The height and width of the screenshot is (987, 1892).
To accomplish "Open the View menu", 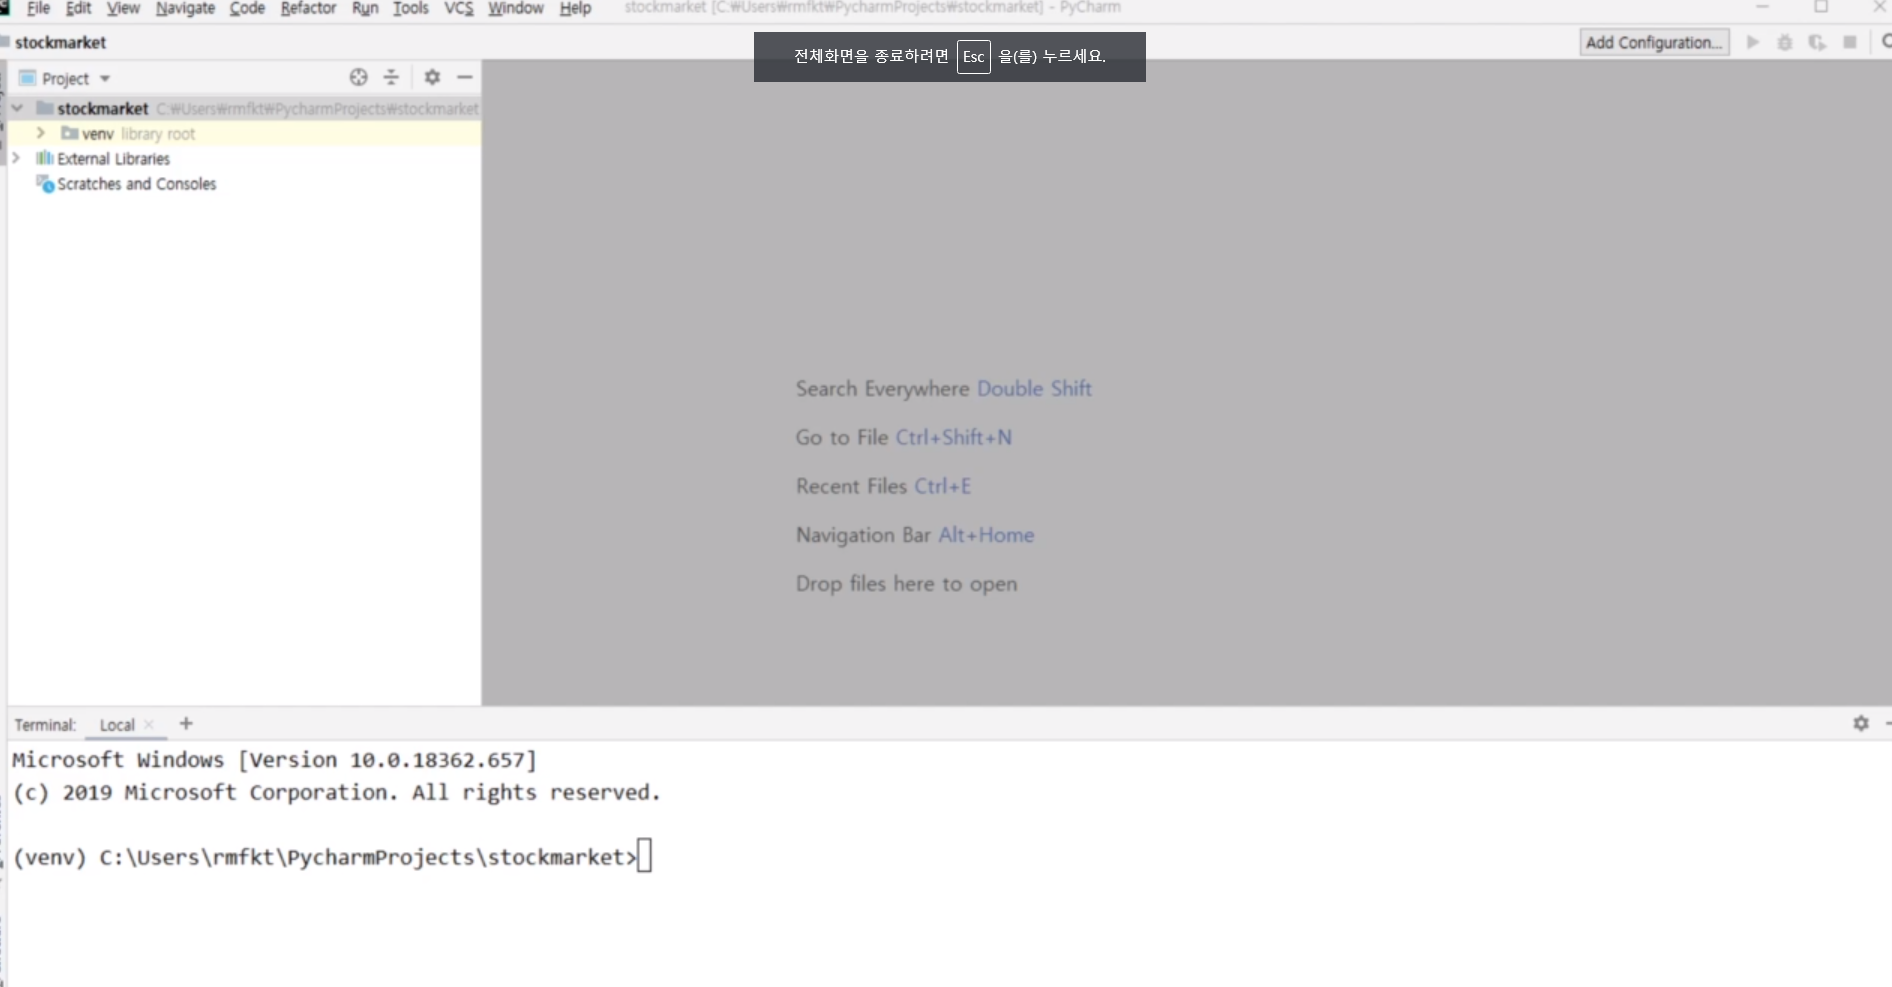I will [x=123, y=8].
